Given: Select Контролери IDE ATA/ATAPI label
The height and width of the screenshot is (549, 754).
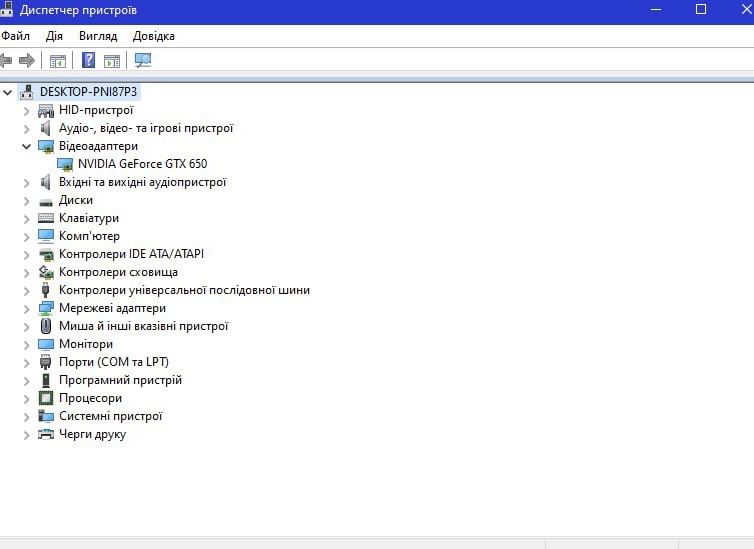Looking at the screenshot, I should (131, 254).
